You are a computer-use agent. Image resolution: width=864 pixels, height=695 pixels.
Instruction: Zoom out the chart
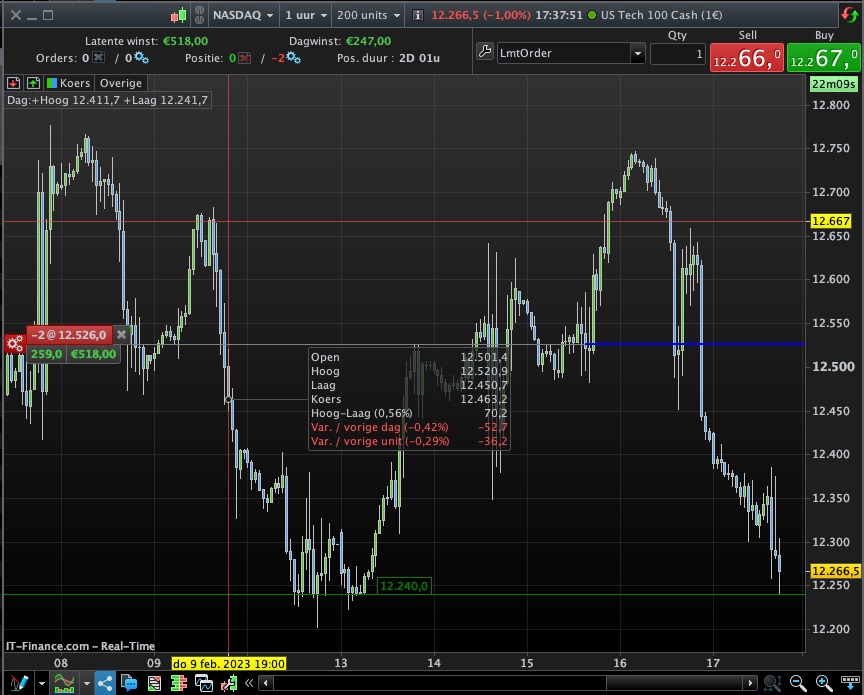[798, 683]
